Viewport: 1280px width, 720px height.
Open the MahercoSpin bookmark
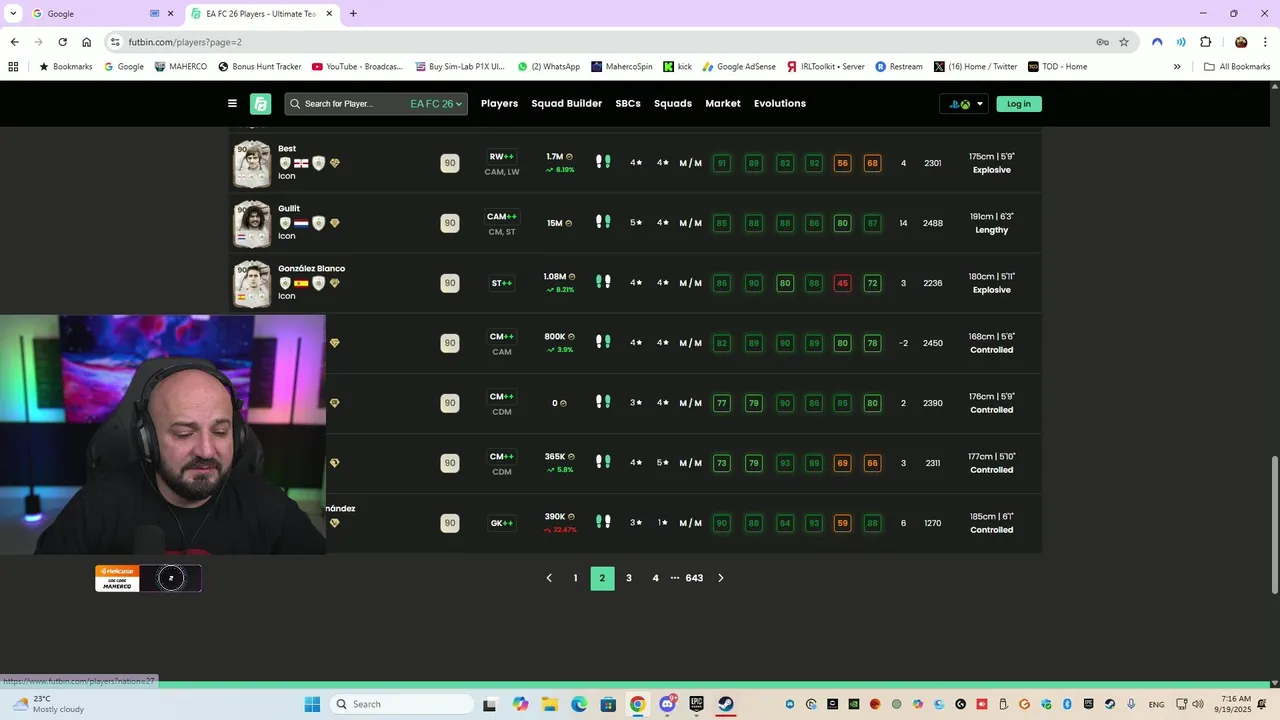(622, 67)
